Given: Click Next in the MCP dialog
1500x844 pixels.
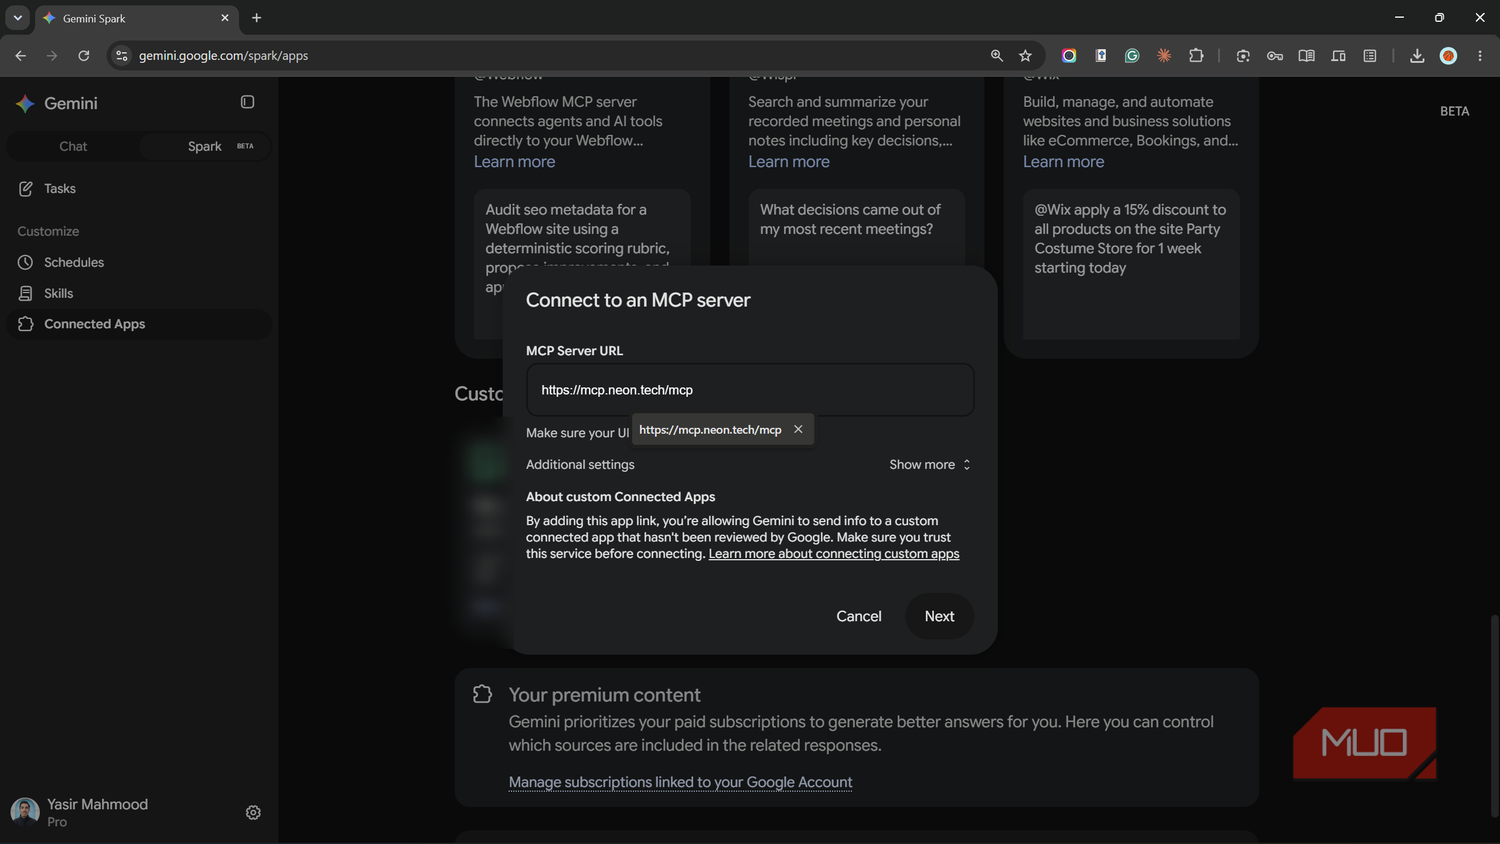Looking at the screenshot, I should click(939, 616).
